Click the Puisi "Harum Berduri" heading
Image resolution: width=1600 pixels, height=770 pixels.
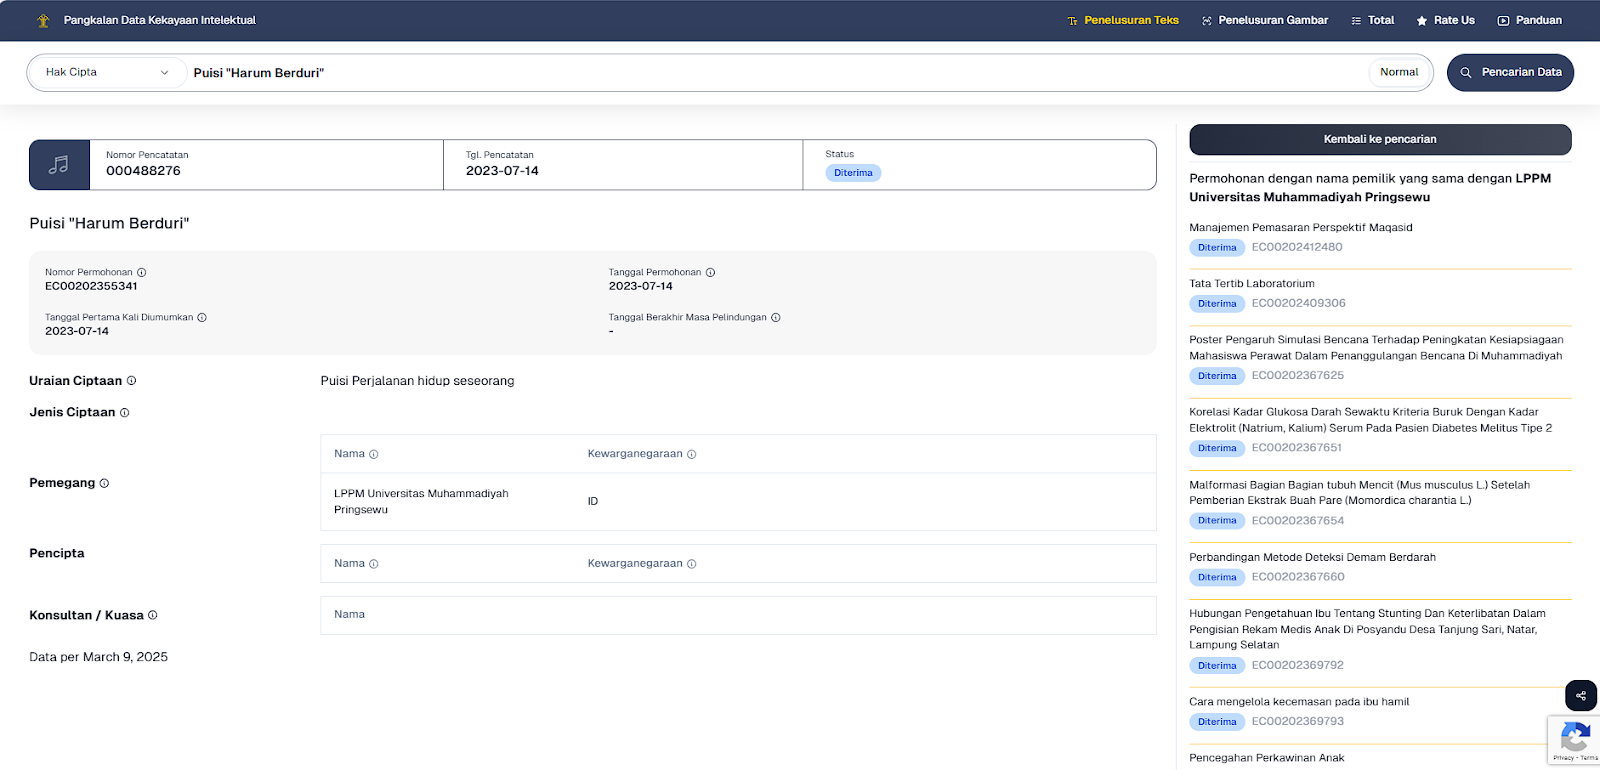click(x=109, y=223)
